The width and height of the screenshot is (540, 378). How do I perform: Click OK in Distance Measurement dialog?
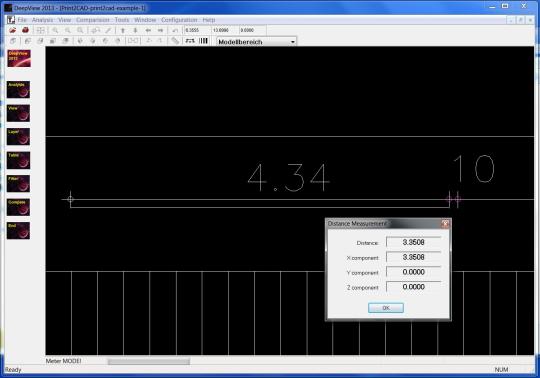pos(386,308)
